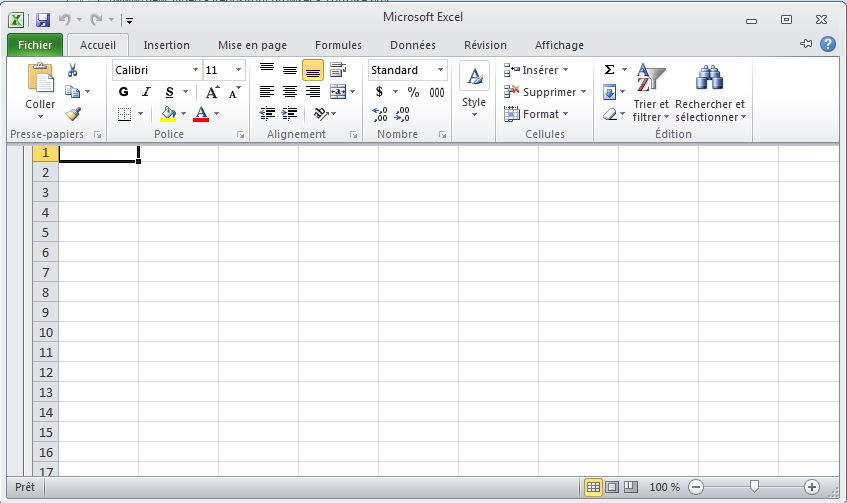The image size is (847, 503).
Task: Switch to the Insertion tab
Action: [x=166, y=45]
